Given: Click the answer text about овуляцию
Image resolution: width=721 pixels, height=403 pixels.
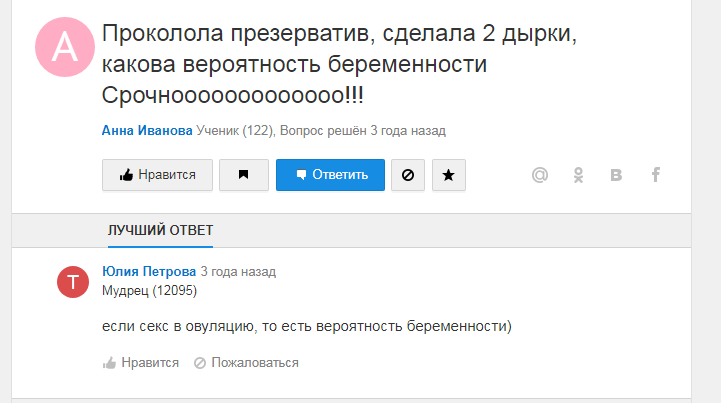Looking at the screenshot, I should [x=307, y=326].
